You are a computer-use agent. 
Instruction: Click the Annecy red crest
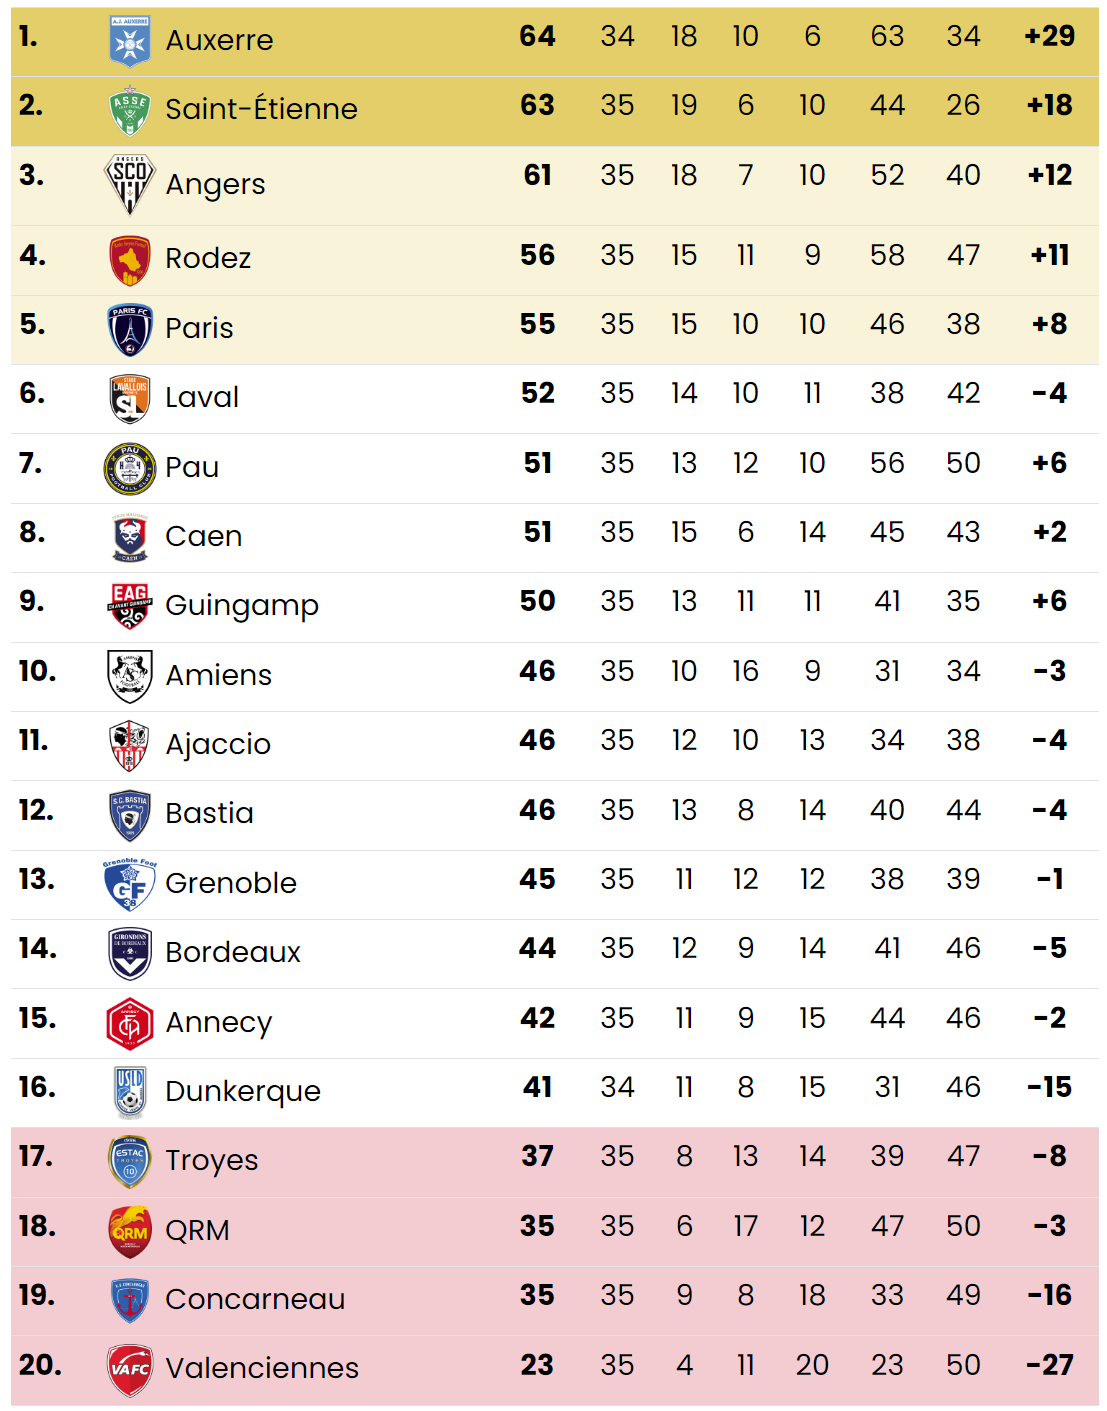130,1023
